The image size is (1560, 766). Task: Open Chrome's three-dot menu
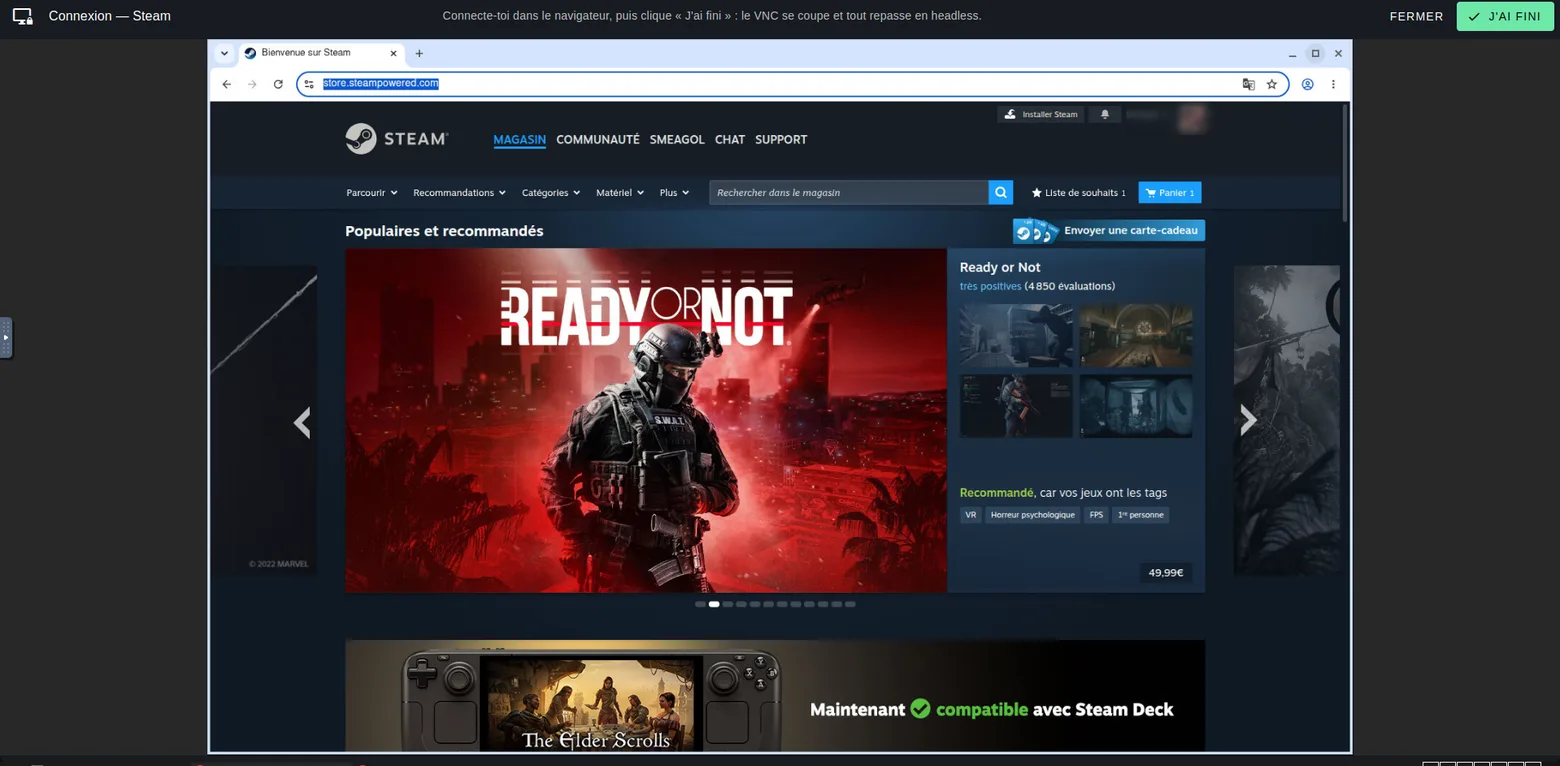[1333, 84]
